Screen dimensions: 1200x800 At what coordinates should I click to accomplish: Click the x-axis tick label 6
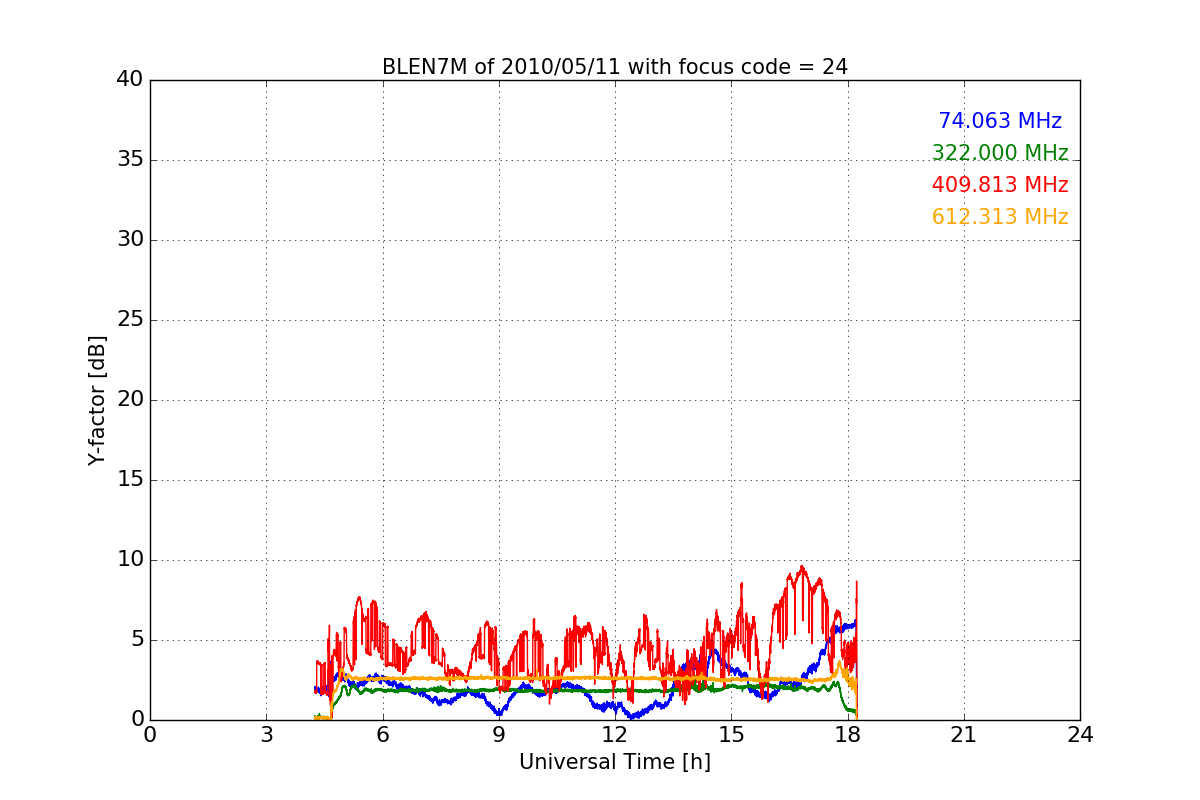pyautogui.click(x=382, y=735)
